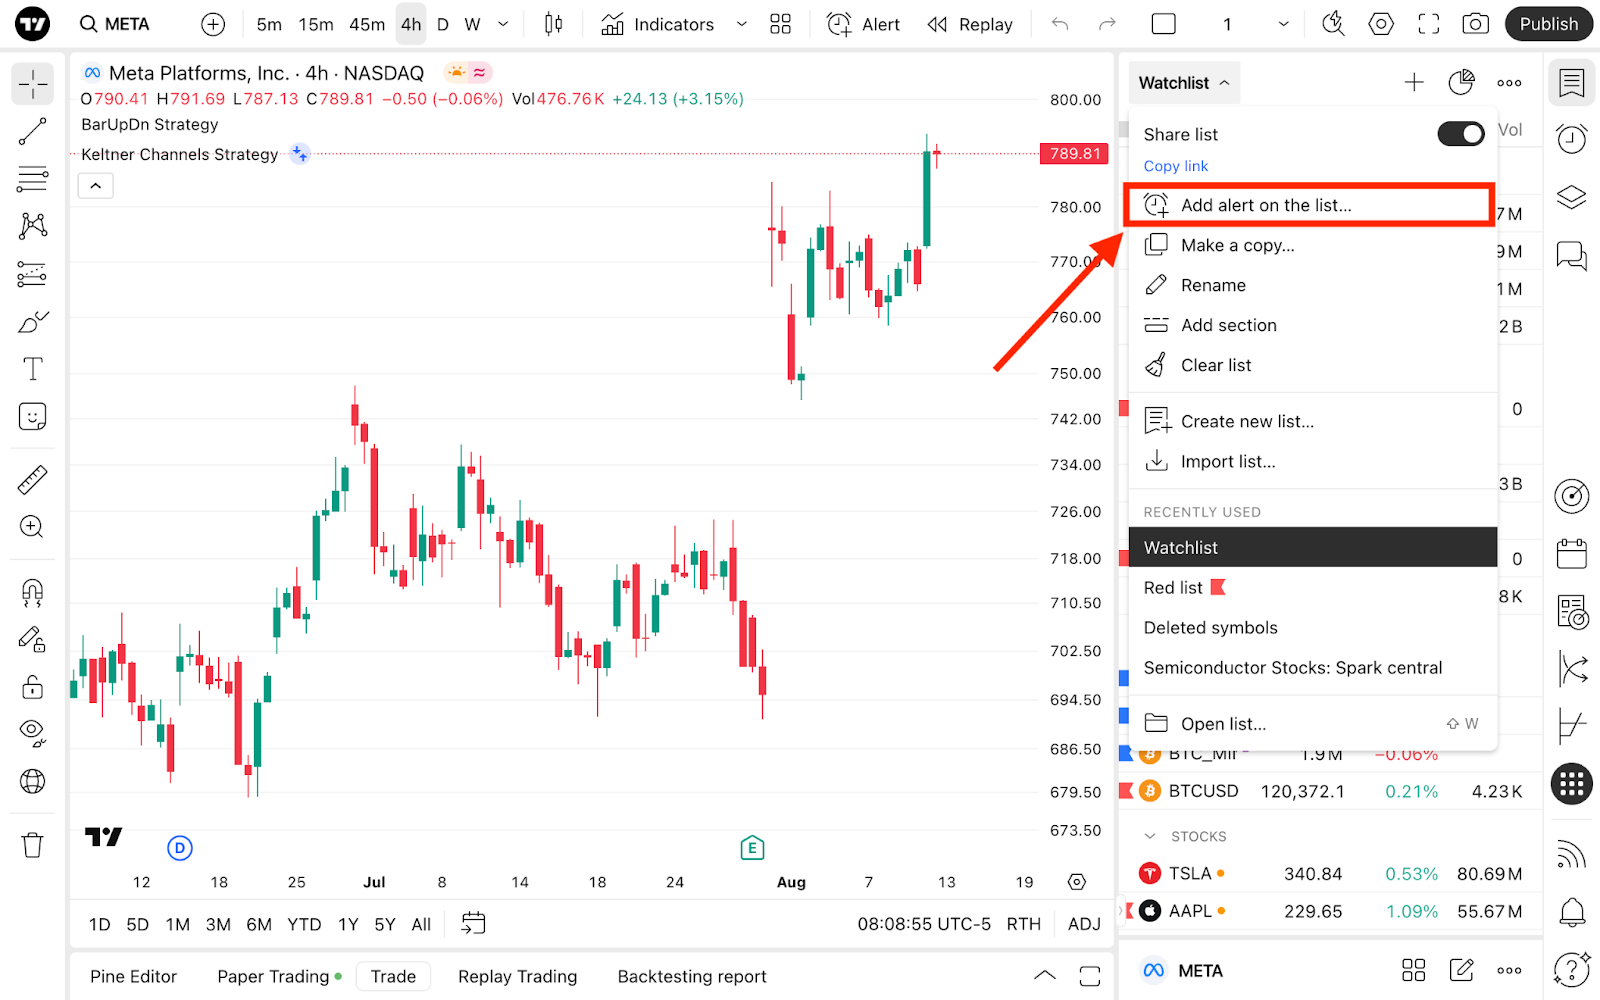Click the META symbol search box
This screenshot has height=1000, width=1600.
click(x=115, y=24)
